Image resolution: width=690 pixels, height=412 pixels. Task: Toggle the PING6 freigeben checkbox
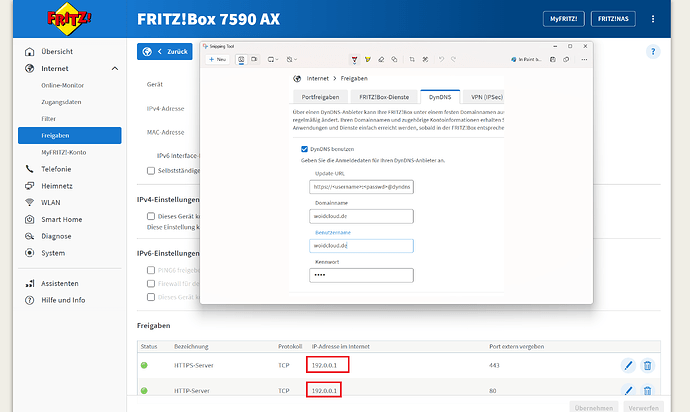tap(151, 270)
